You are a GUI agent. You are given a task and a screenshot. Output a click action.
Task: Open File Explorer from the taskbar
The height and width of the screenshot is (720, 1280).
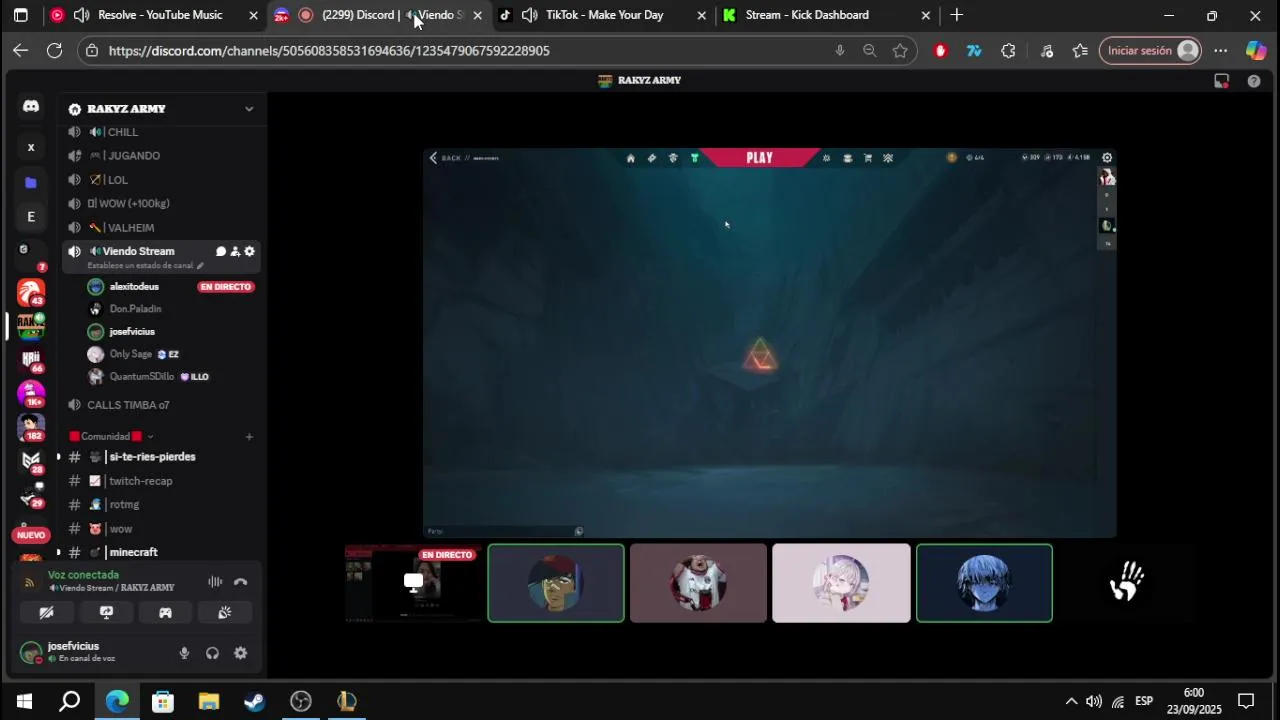208,701
